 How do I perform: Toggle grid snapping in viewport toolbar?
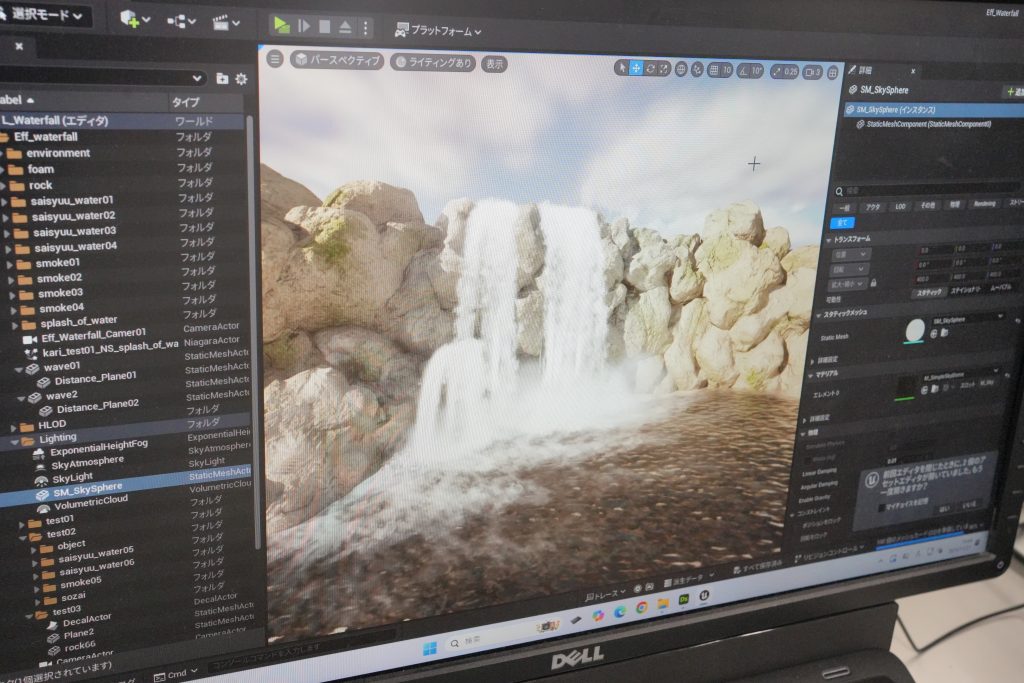pos(714,70)
